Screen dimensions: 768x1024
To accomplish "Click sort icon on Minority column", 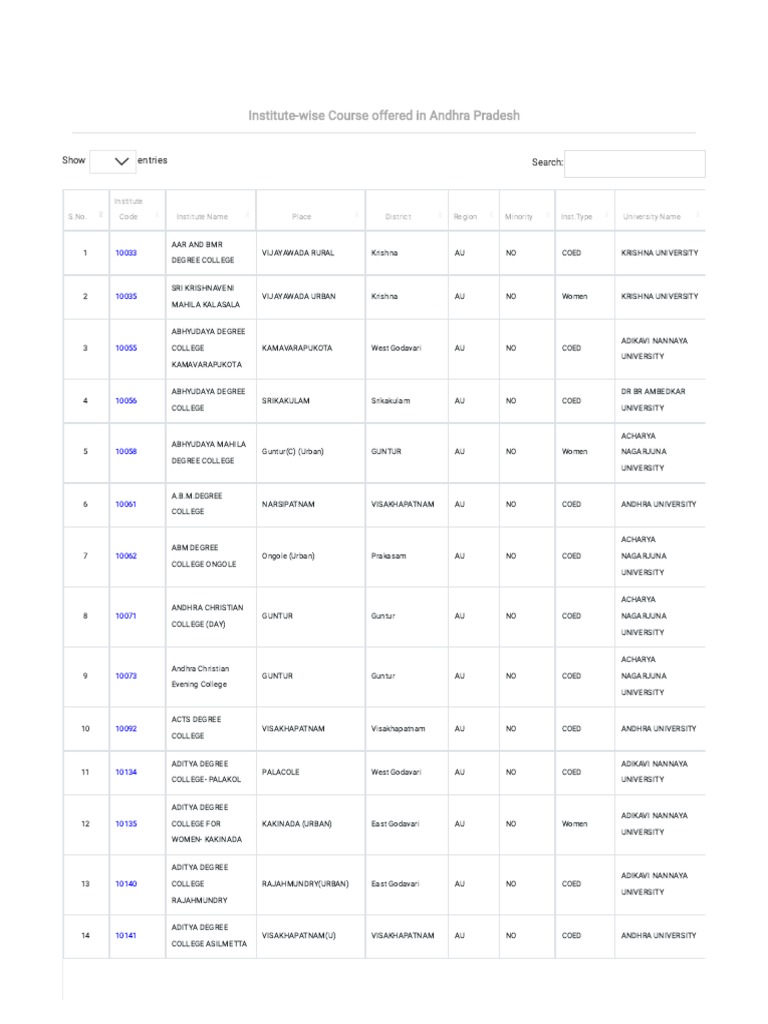I will coord(547,216).
